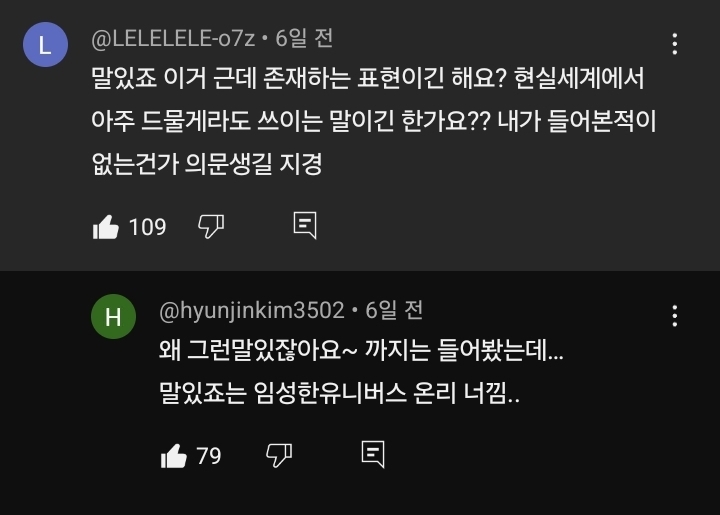The height and width of the screenshot is (515, 720).
Task: Click the reply line '말있죠는 임성한유니버스 온리 너낌..'
Action: pyautogui.click(x=339, y=394)
